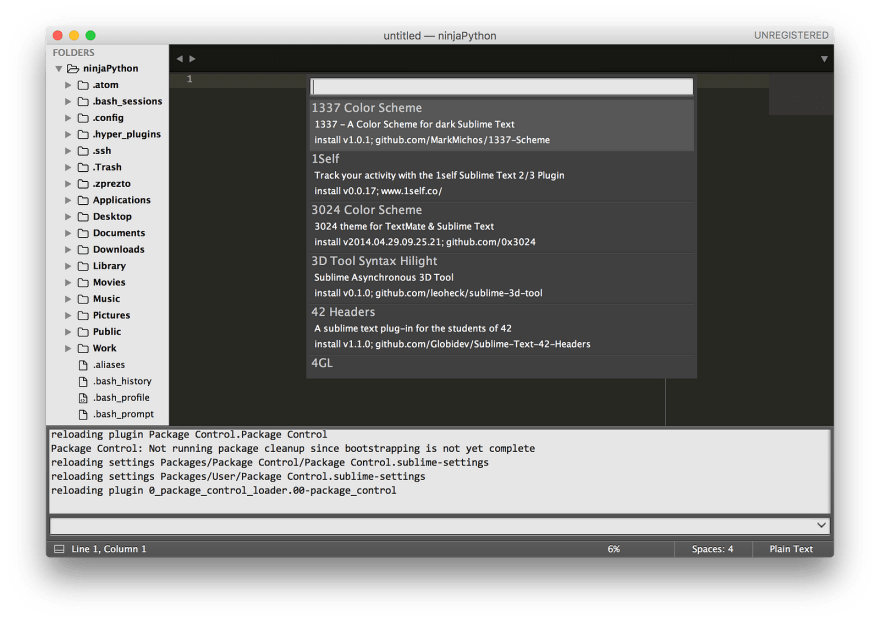The height and width of the screenshot is (623, 880).
Task: Open the .bash_history file name
Action: pos(122,381)
